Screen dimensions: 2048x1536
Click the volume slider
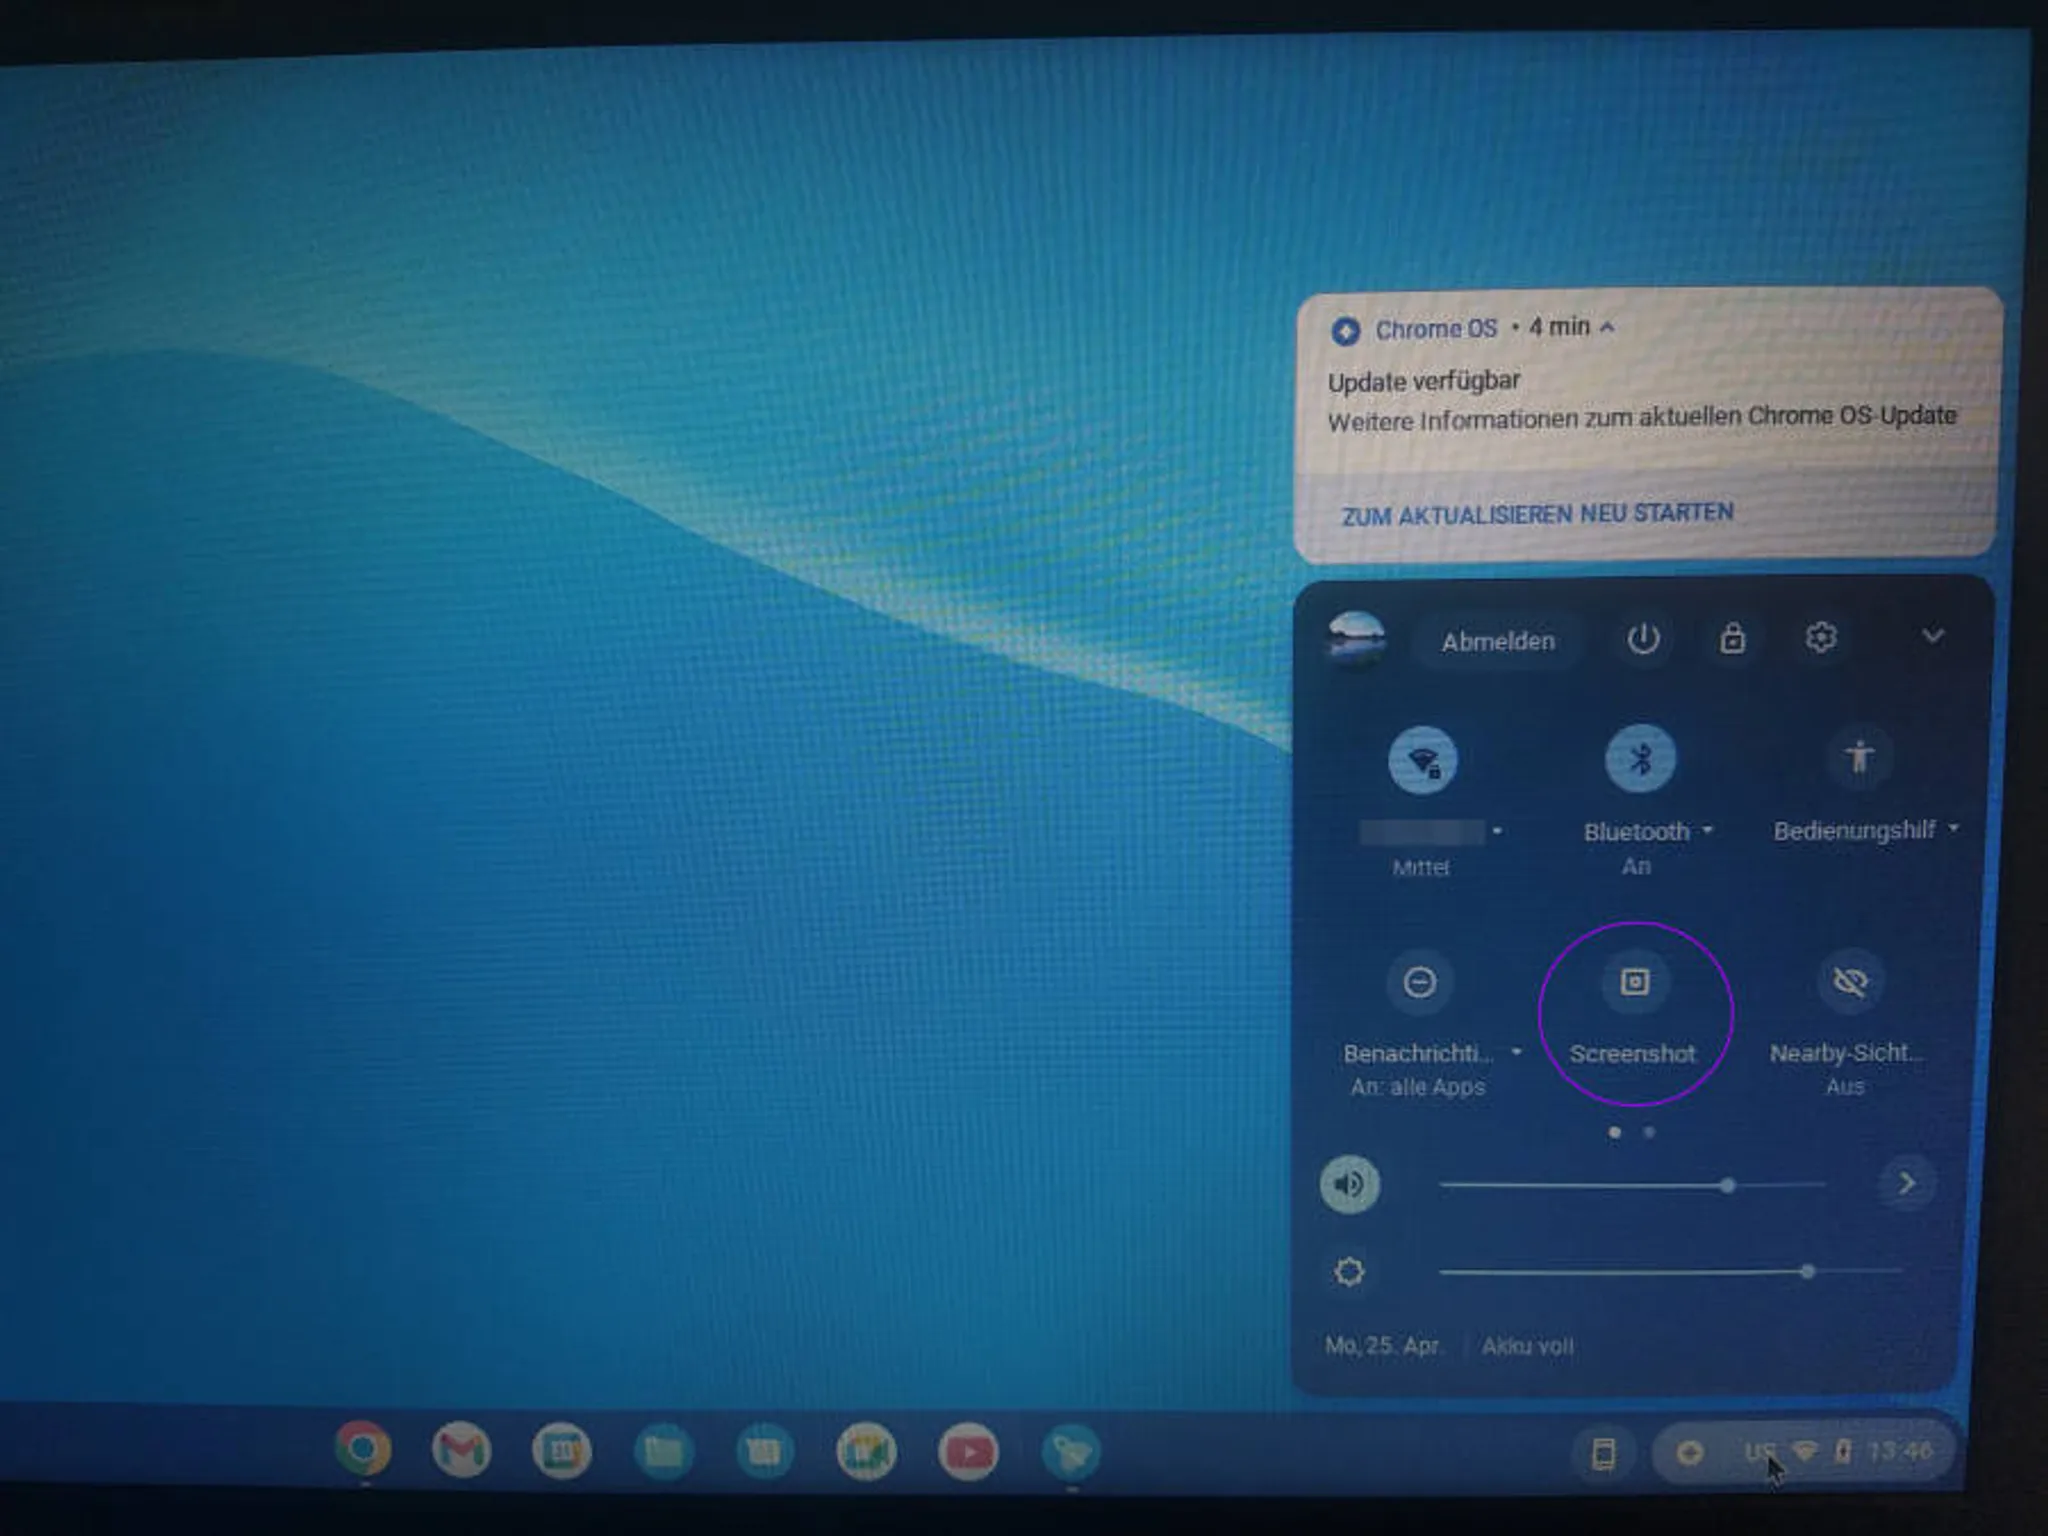coord(1633,1185)
